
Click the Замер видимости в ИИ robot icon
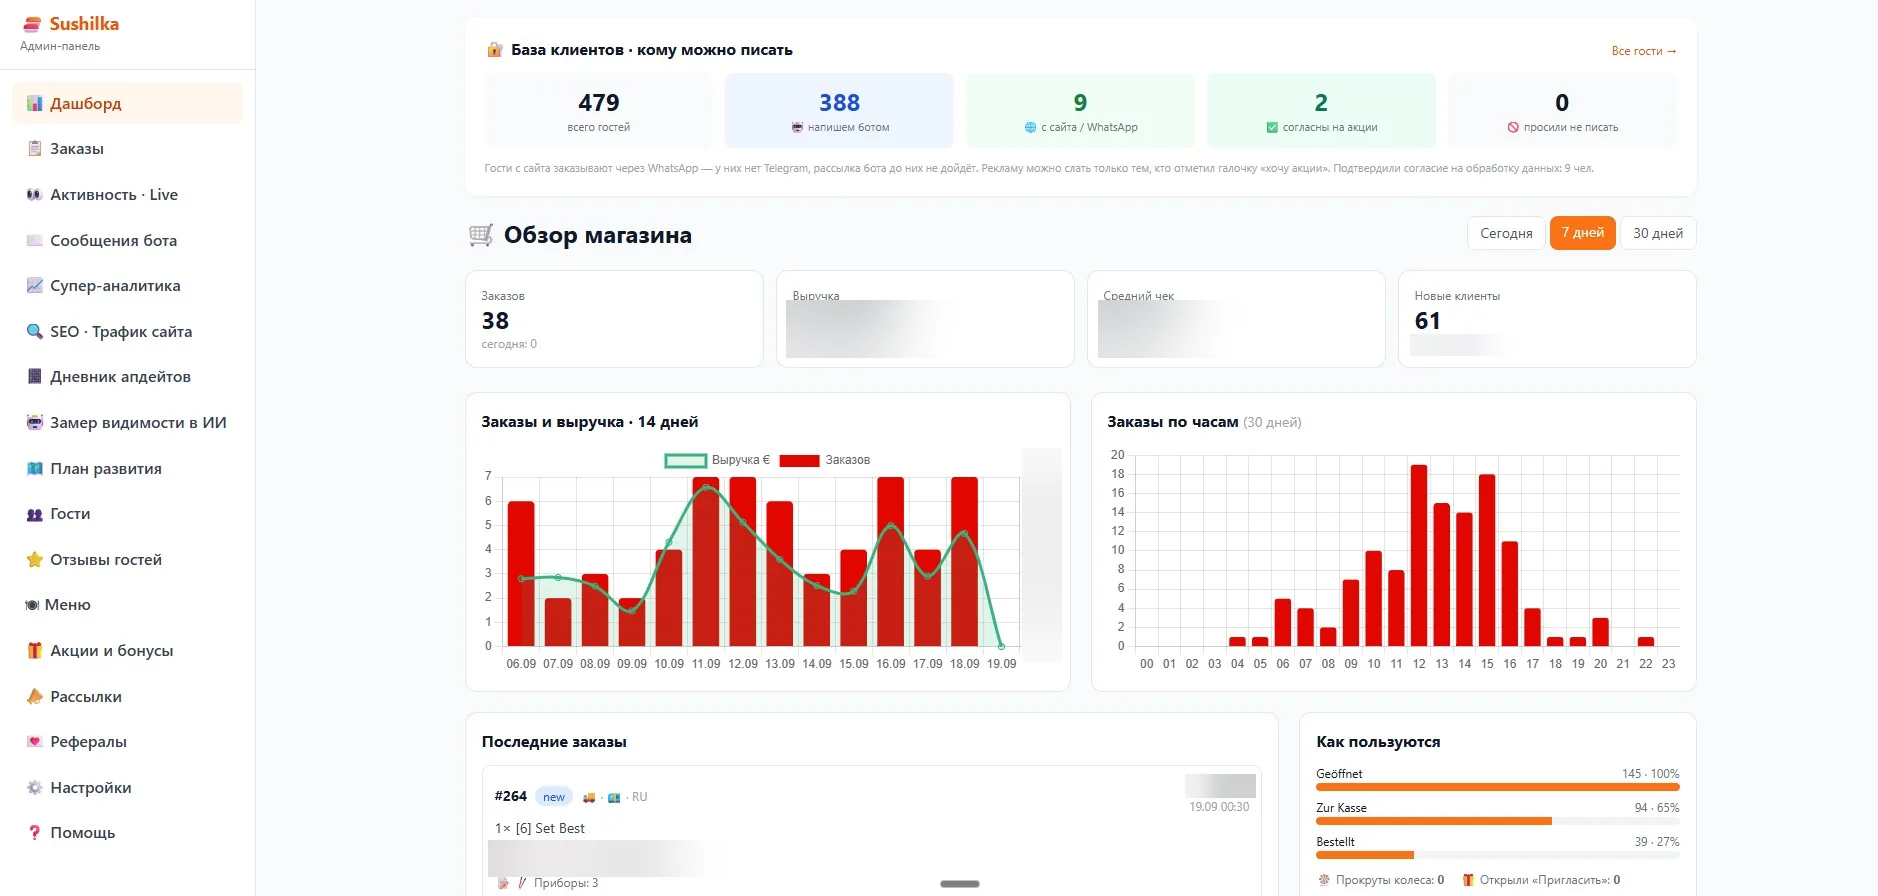[x=35, y=423]
